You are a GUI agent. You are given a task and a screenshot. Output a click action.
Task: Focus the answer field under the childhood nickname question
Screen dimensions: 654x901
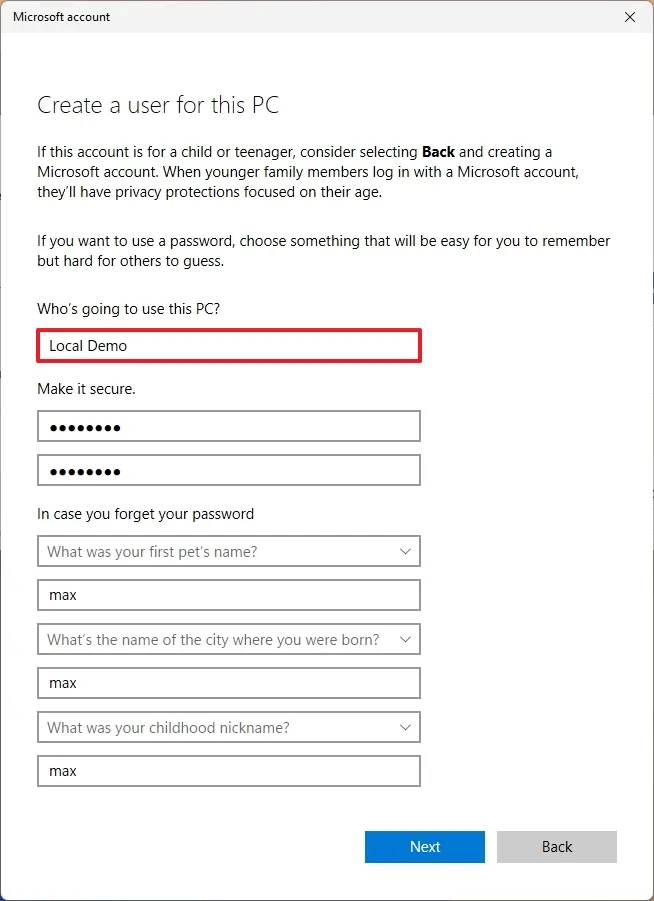coord(228,771)
